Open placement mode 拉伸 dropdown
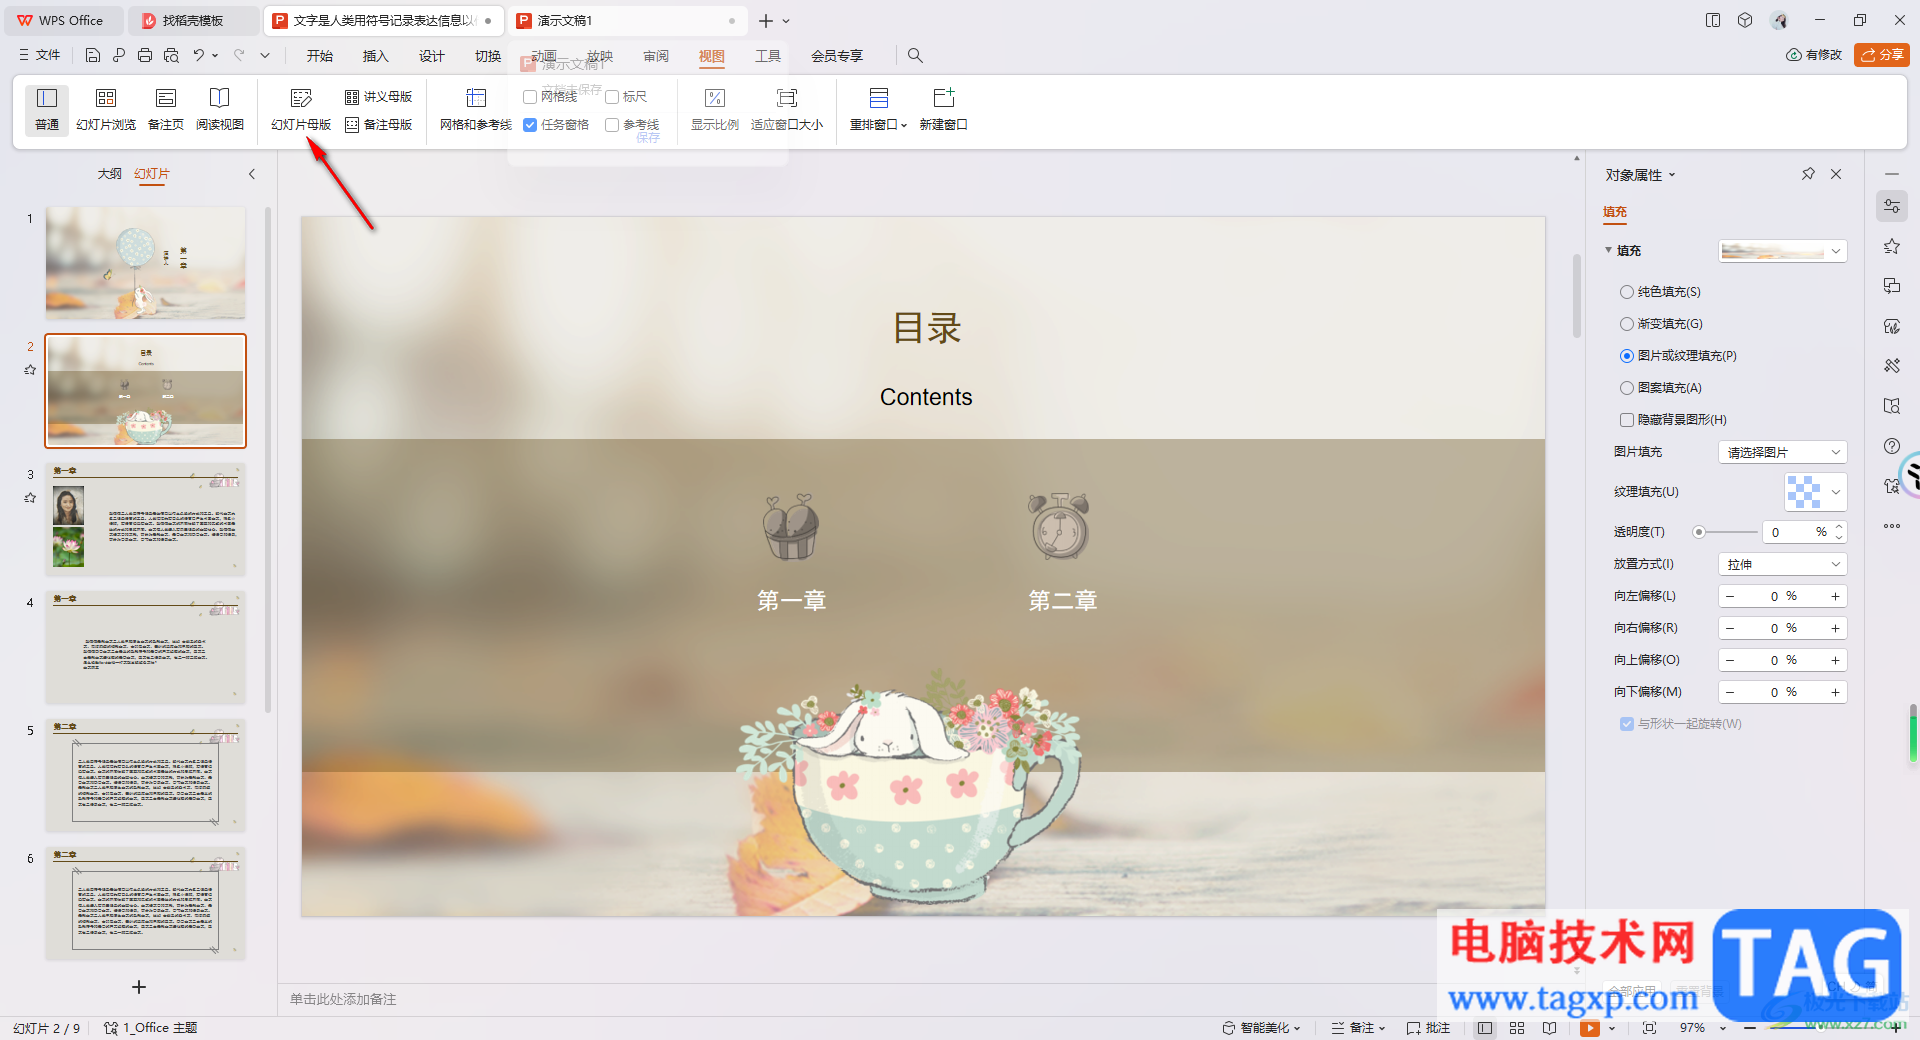The height and width of the screenshot is (1040, 1920). (1783, 564)
